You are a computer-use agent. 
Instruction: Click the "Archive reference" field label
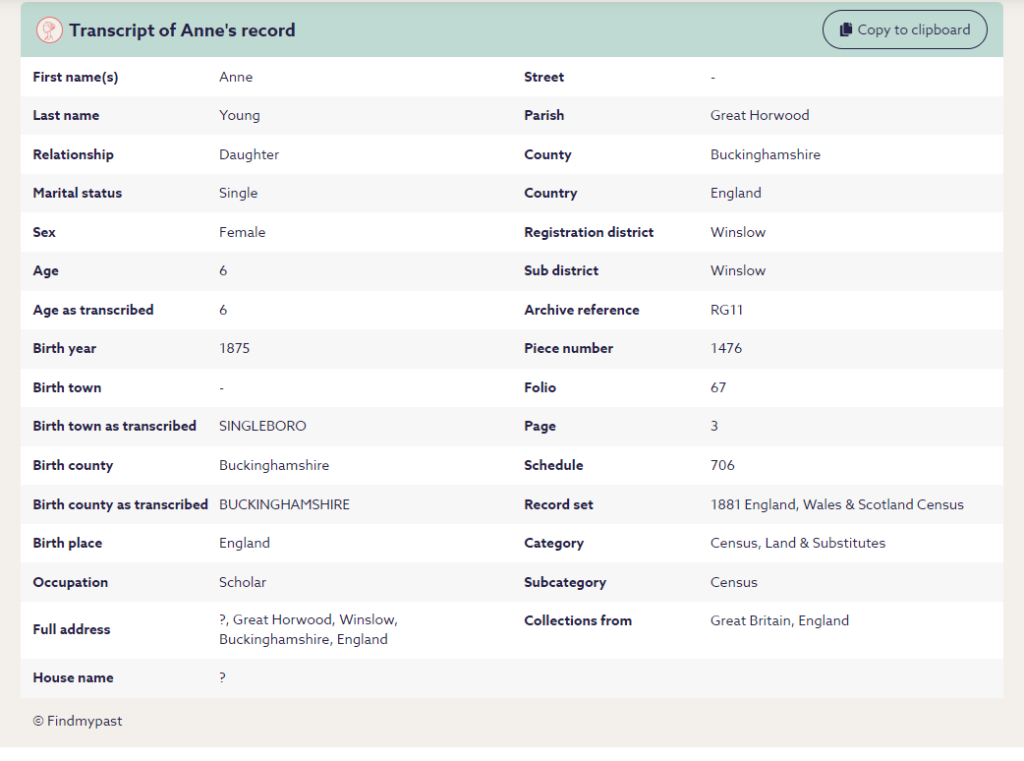tap(582, 310)
